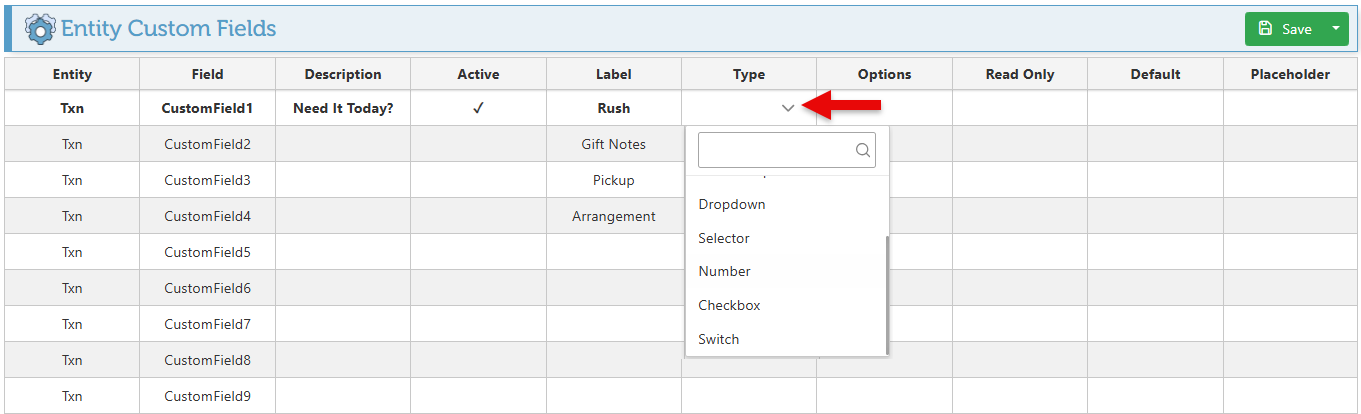Toggle Active cell for CustomField2 row
1361x414 pixels.
(x=478, y=144)
